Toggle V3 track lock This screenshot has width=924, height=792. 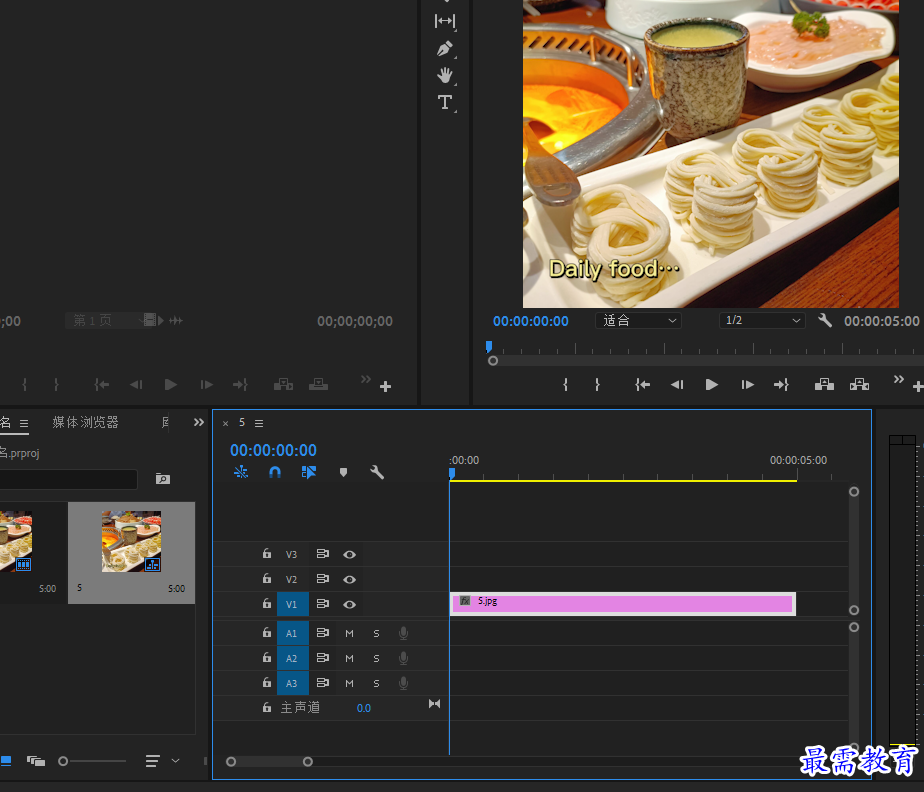267,553
